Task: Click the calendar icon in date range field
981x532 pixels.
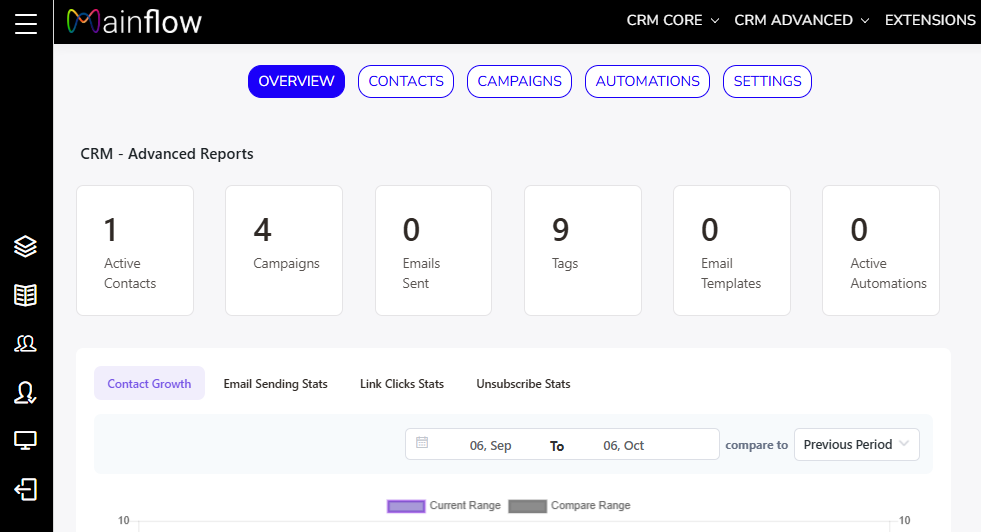Action: (x=422, y=443)
